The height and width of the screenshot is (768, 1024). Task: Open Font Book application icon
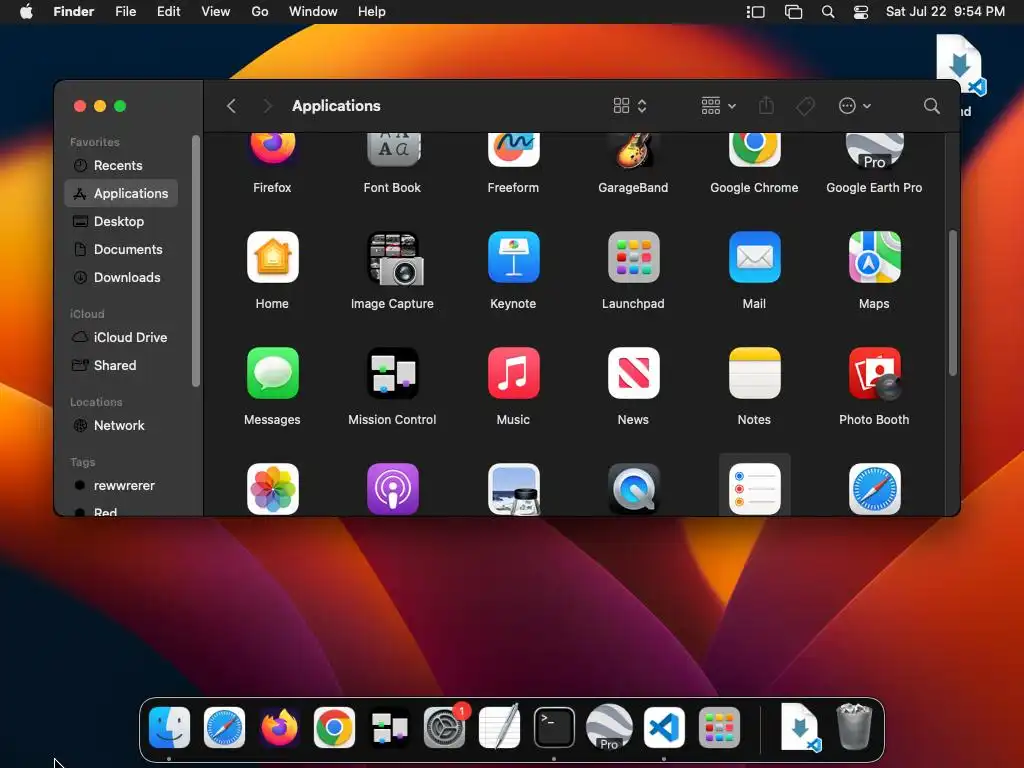(392, 148)
